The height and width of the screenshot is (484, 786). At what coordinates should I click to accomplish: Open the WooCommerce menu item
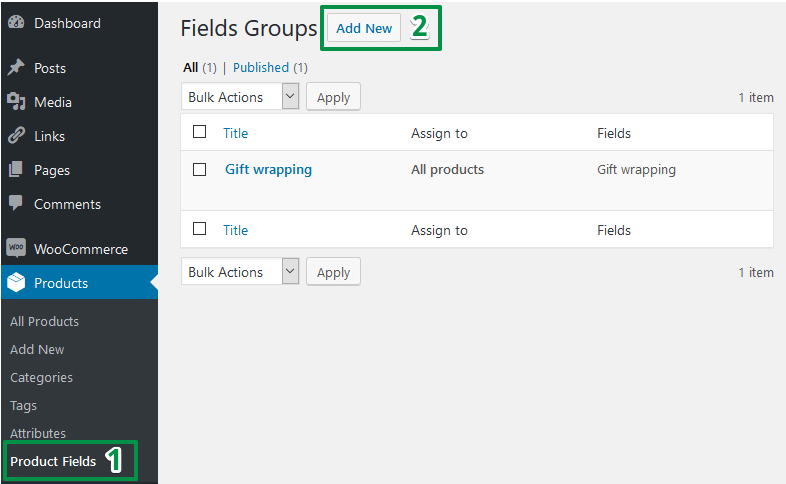click(x=81, y=249)
